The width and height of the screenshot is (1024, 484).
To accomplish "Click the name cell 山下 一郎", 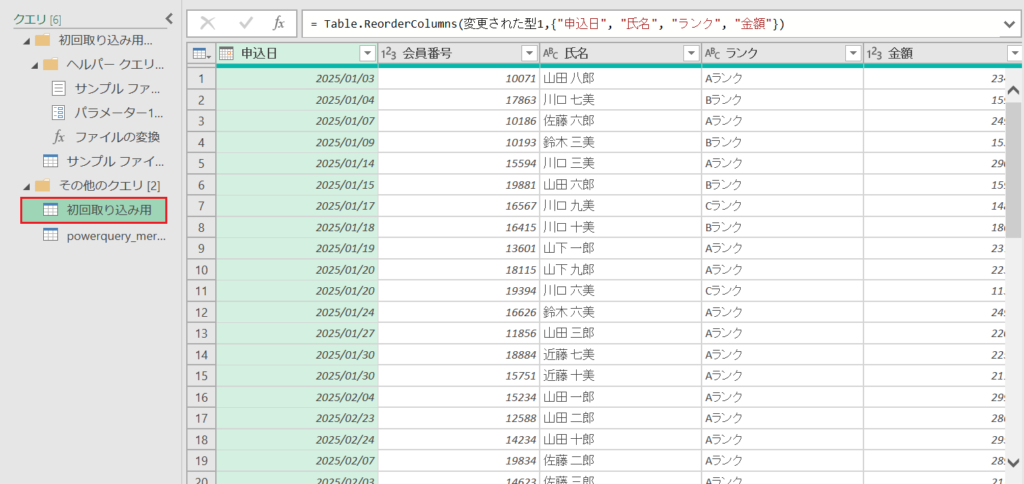I will [x=620, y=248].
